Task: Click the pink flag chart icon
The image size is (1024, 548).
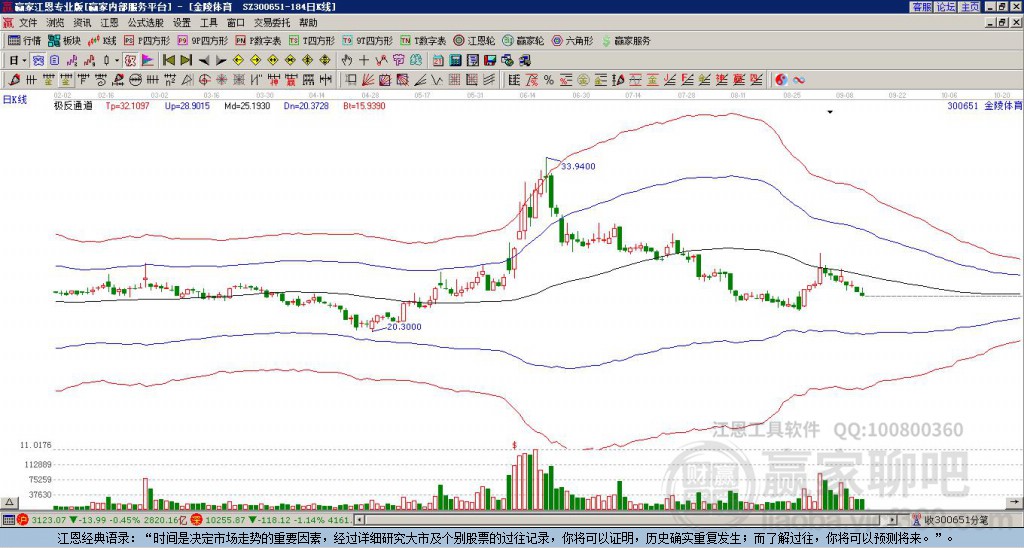Action: (148, 61)
